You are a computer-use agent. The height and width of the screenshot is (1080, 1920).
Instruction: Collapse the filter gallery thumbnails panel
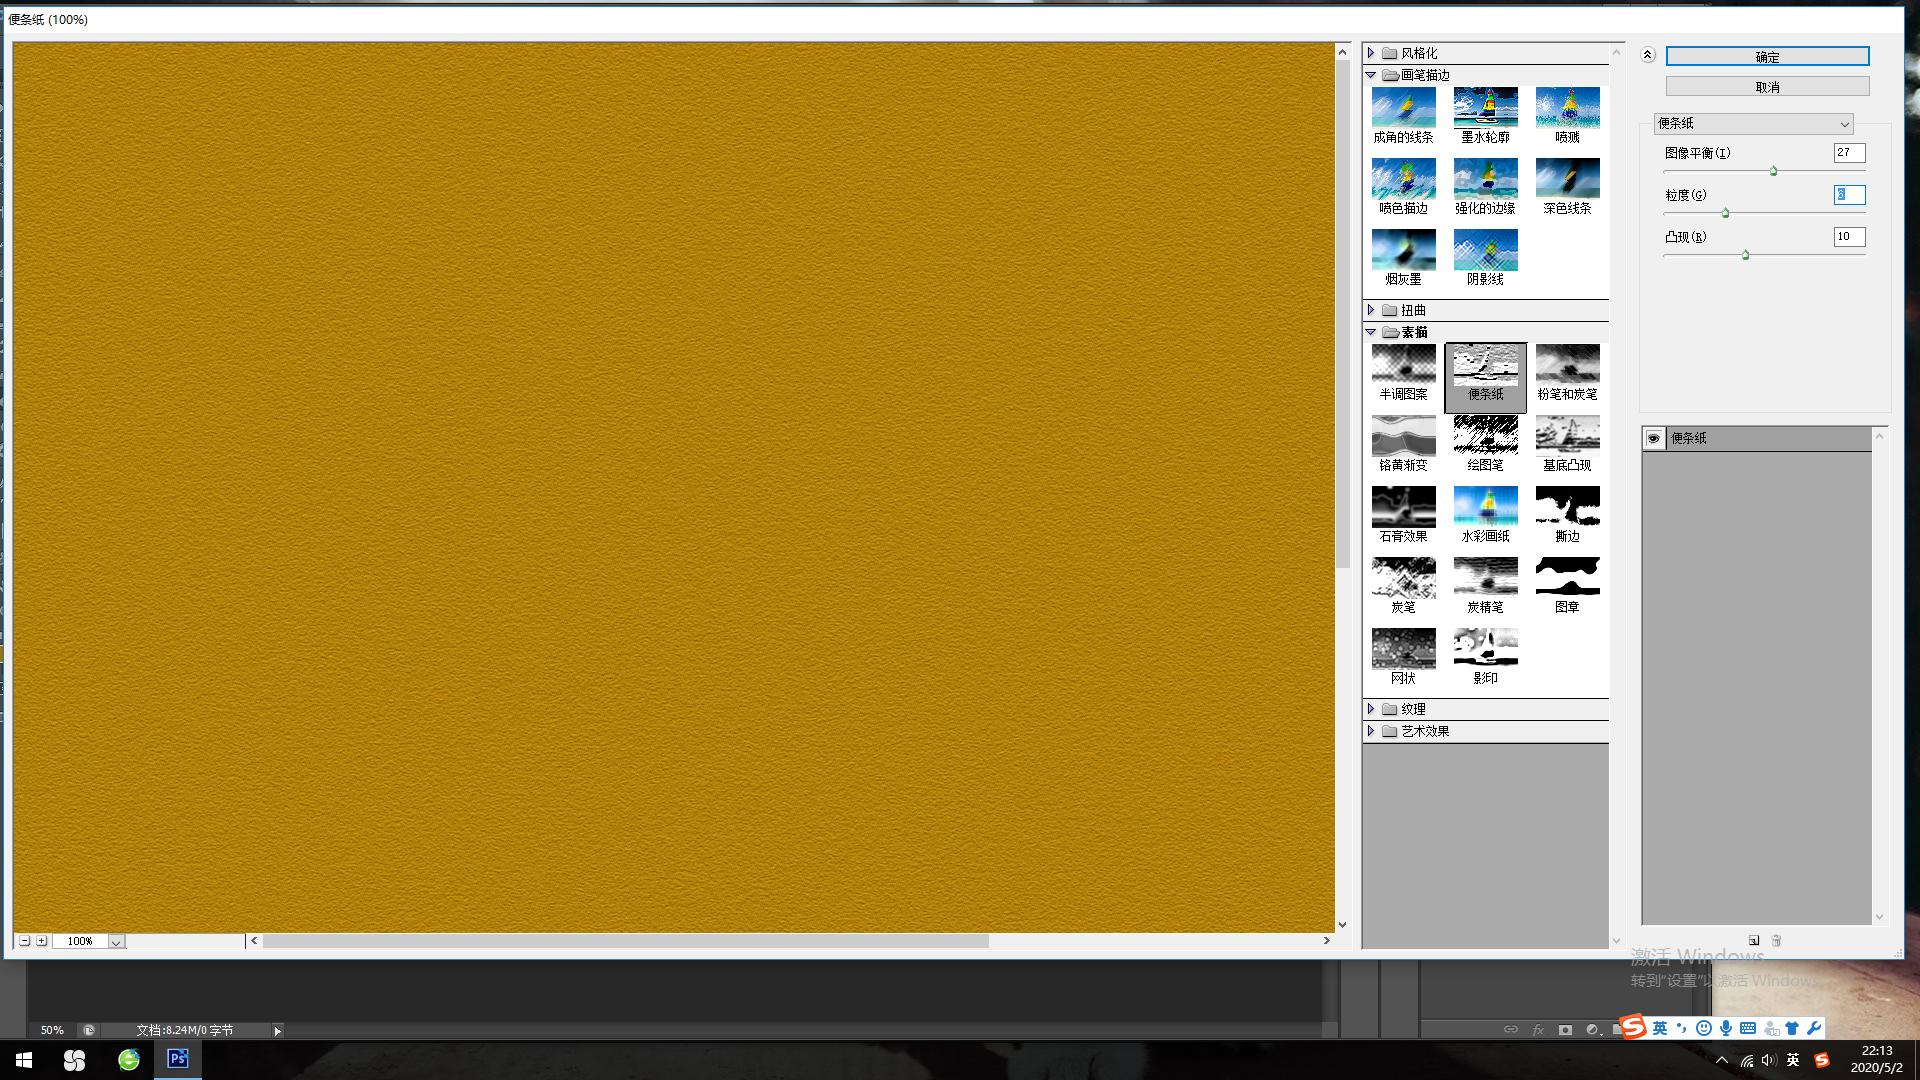click(1648, 55)
